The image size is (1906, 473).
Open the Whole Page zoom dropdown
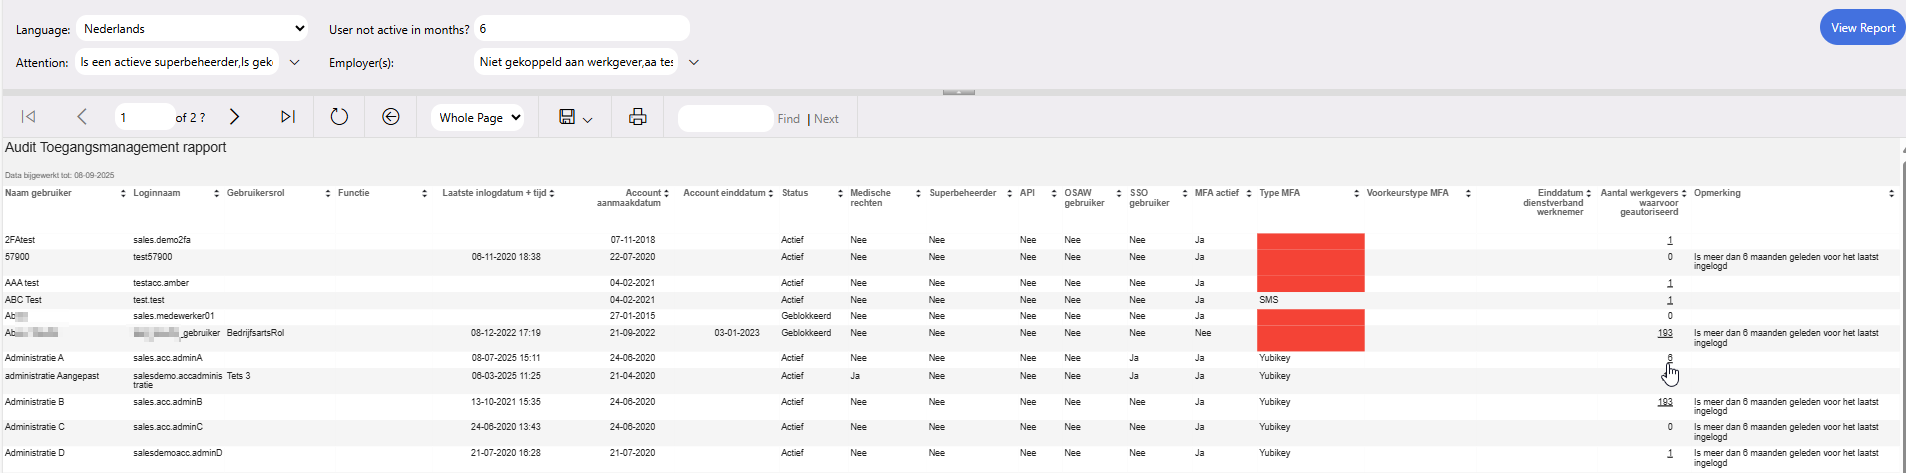[478, 117]
